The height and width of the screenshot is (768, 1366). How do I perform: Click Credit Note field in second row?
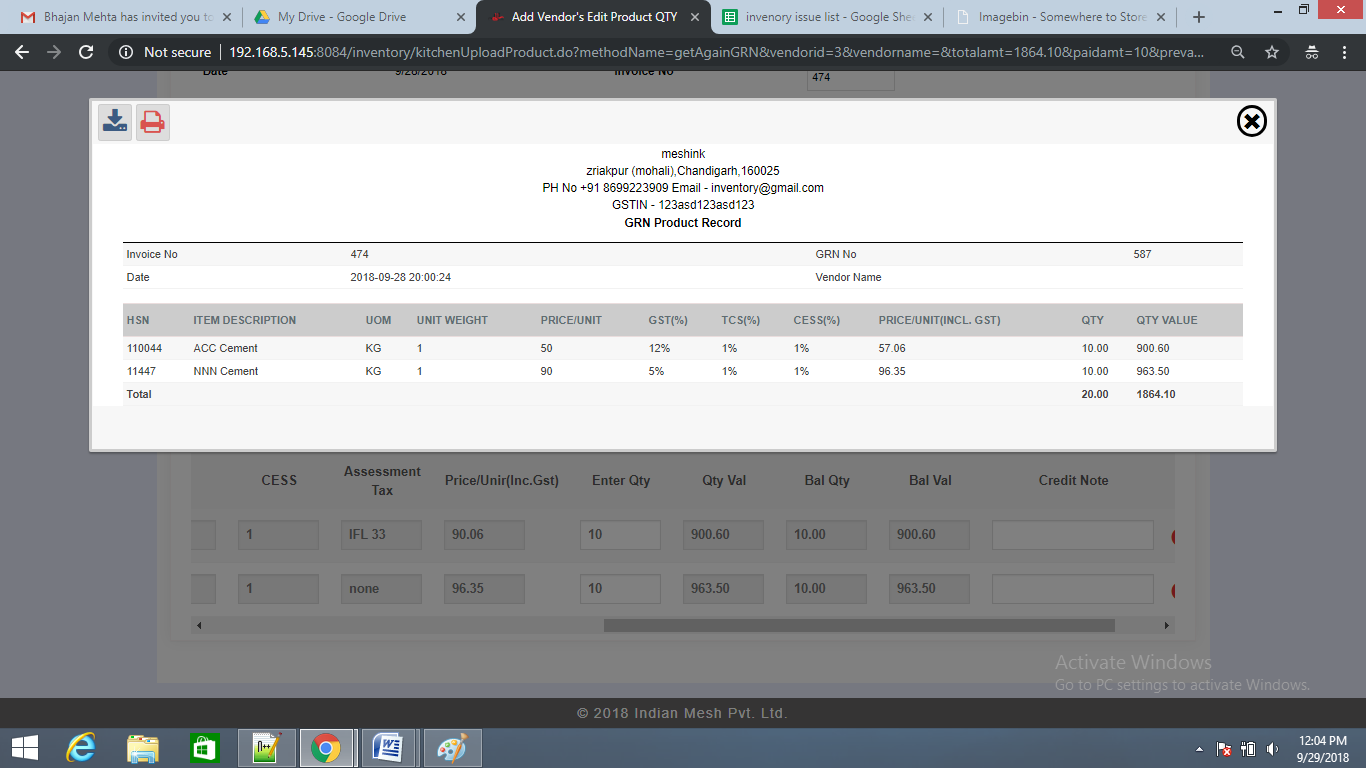pos(1072,589)
